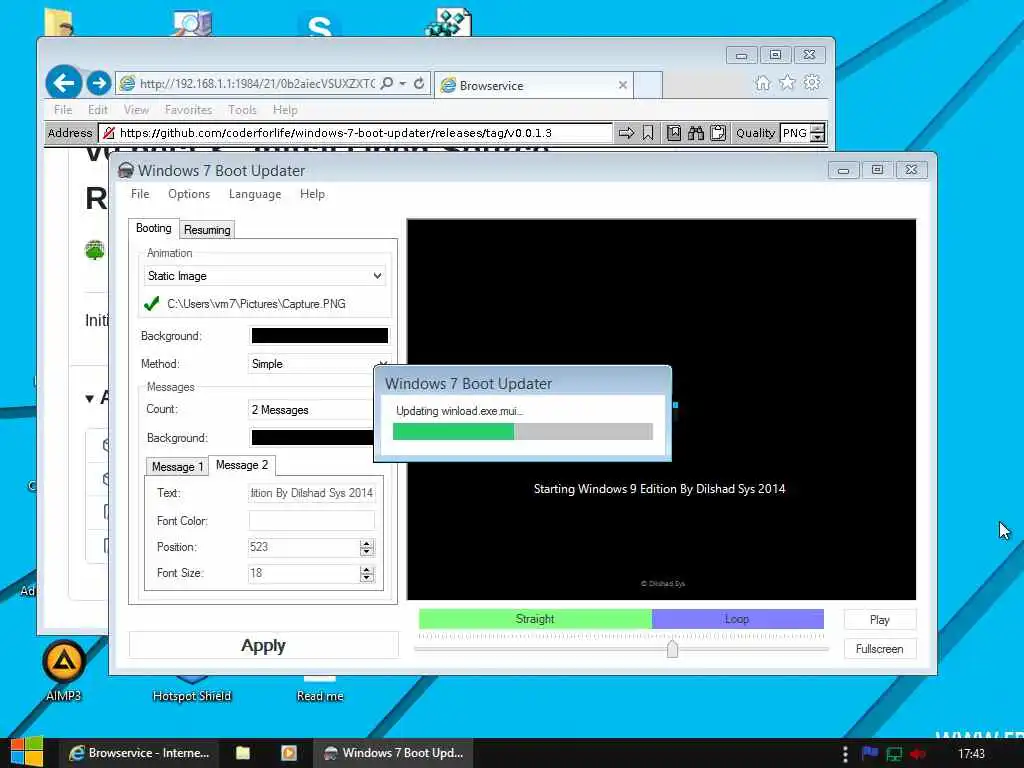Click the Windows Start button
Viewport: 1024px width, 768px height.
pyautogui.click(x=27, y=752)
